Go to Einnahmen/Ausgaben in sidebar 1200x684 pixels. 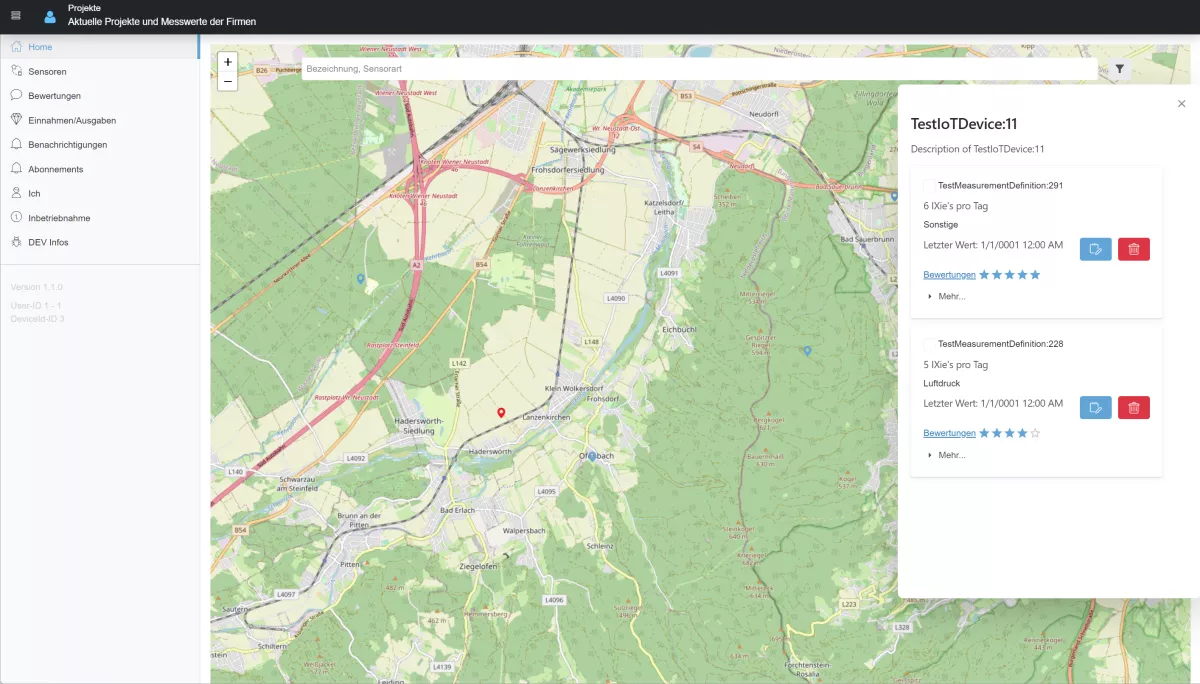71,120
